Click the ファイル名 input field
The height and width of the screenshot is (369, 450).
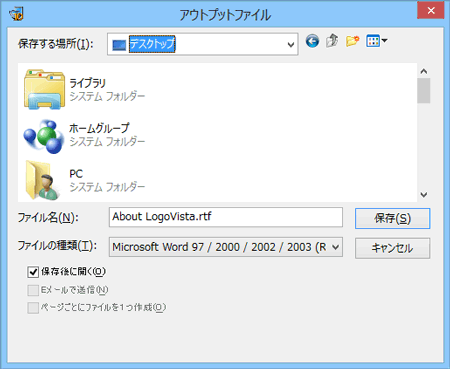(x=226, y=217)
